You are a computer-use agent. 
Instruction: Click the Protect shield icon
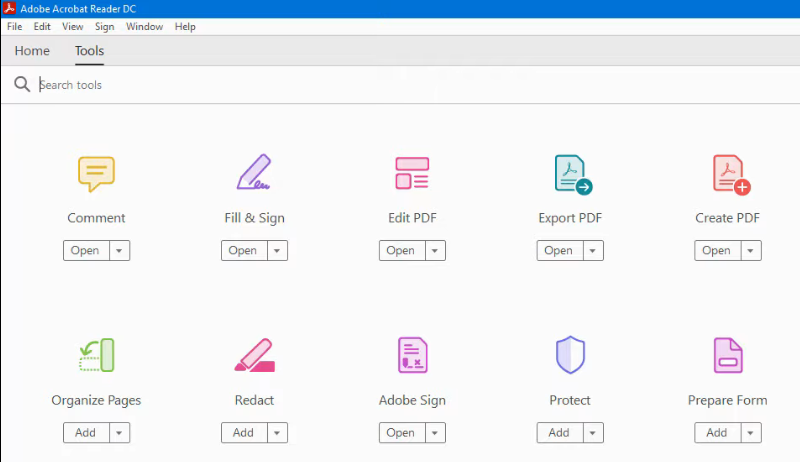[570, 354]
